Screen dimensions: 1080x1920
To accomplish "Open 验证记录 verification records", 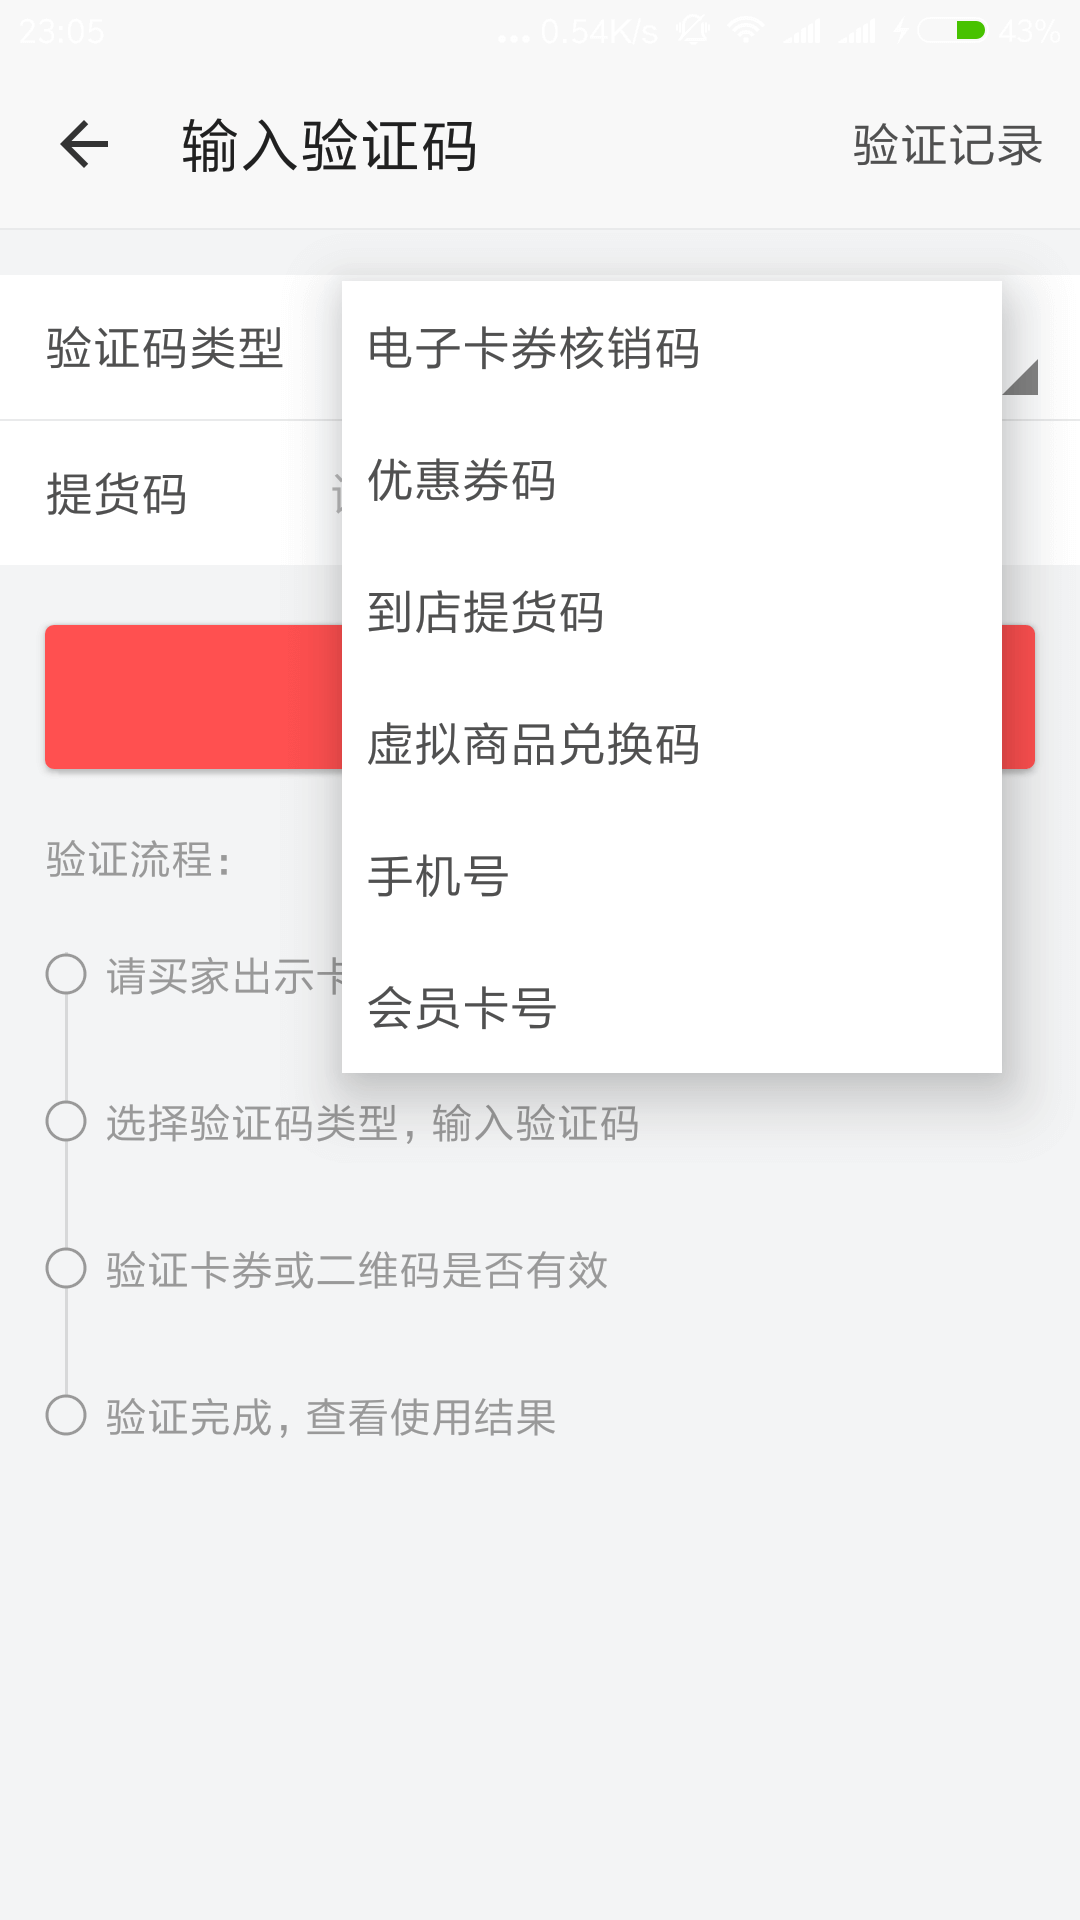I will point(948,146).
